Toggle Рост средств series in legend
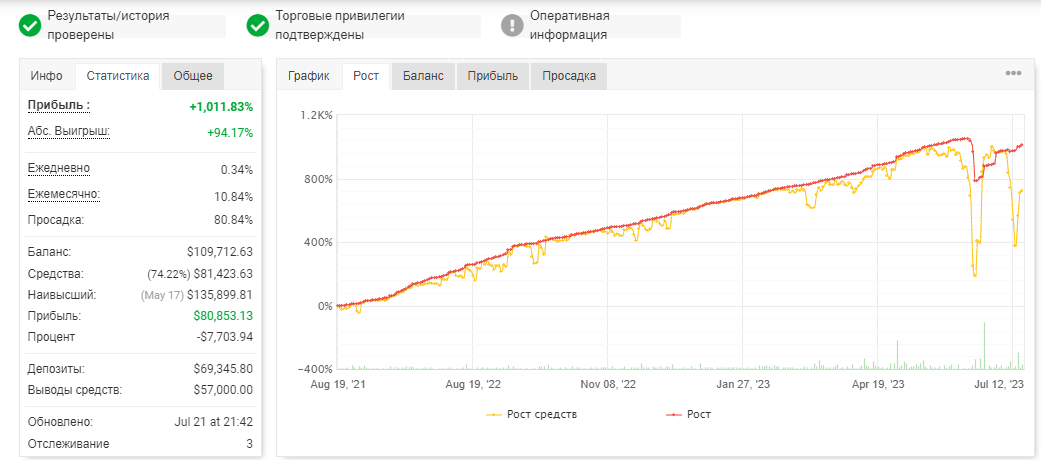The image size is (1041, 460). [532, 414]
